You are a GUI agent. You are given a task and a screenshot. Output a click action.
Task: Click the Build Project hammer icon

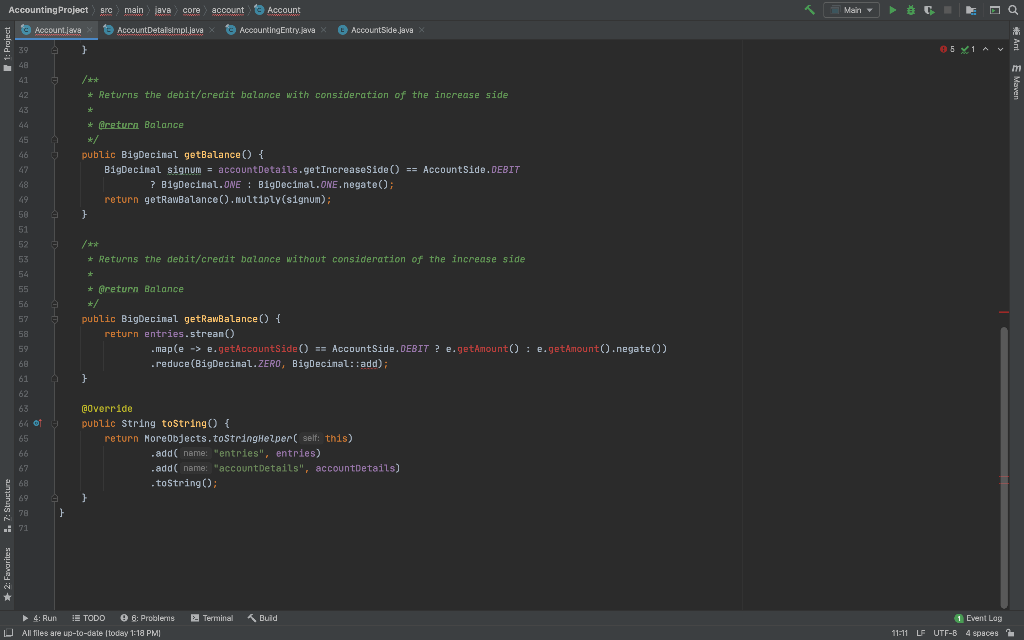click(809, 10)
